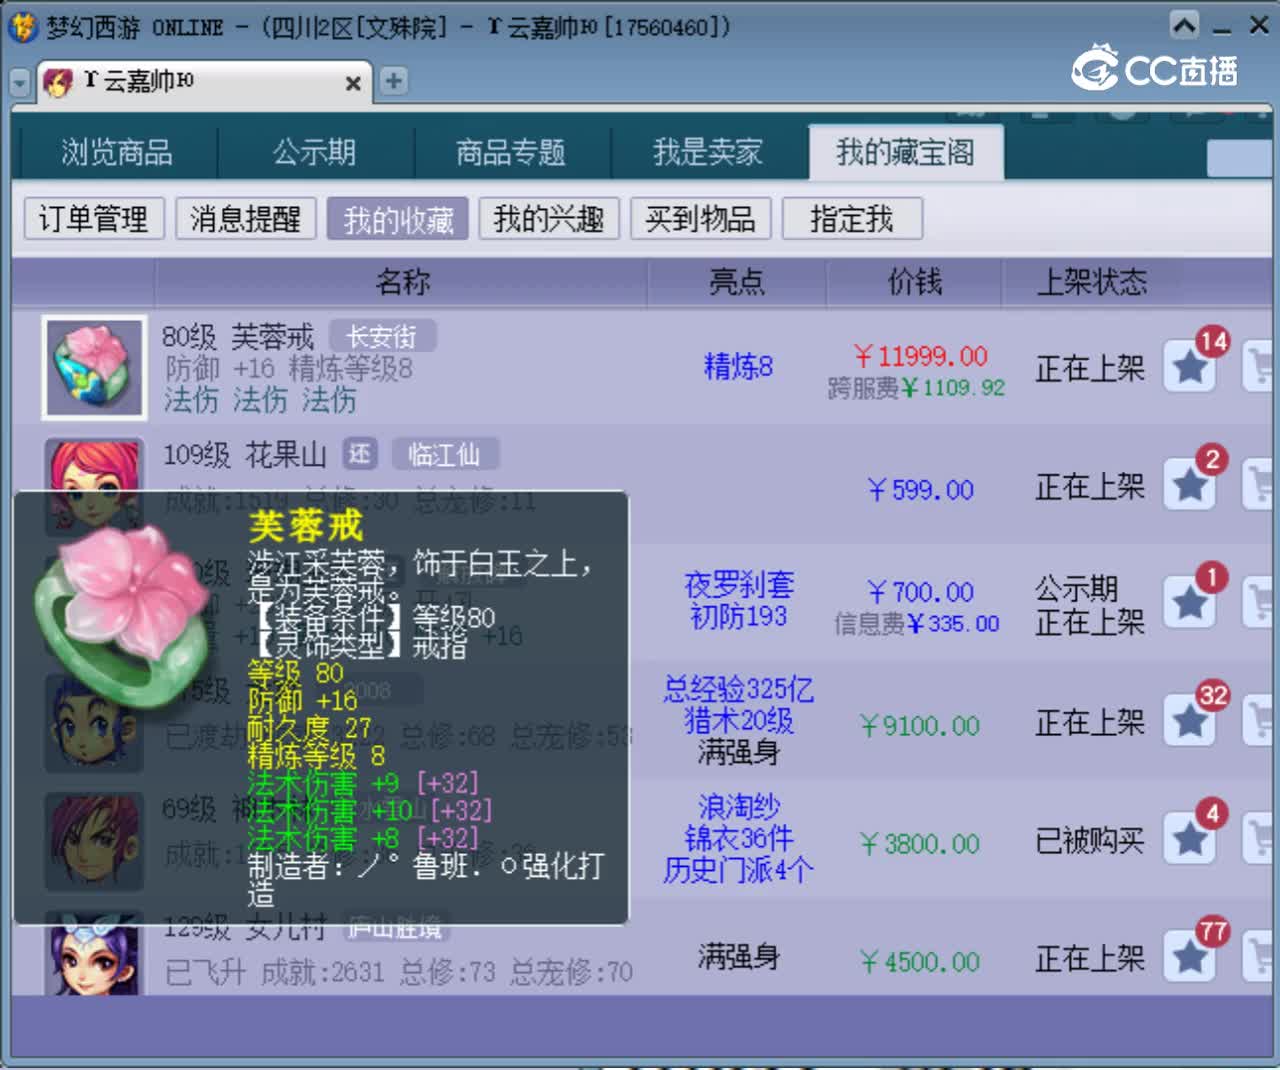The image size is (1280, 1070).
Task: Click the 临江仙 server tag
Action: 444,455
